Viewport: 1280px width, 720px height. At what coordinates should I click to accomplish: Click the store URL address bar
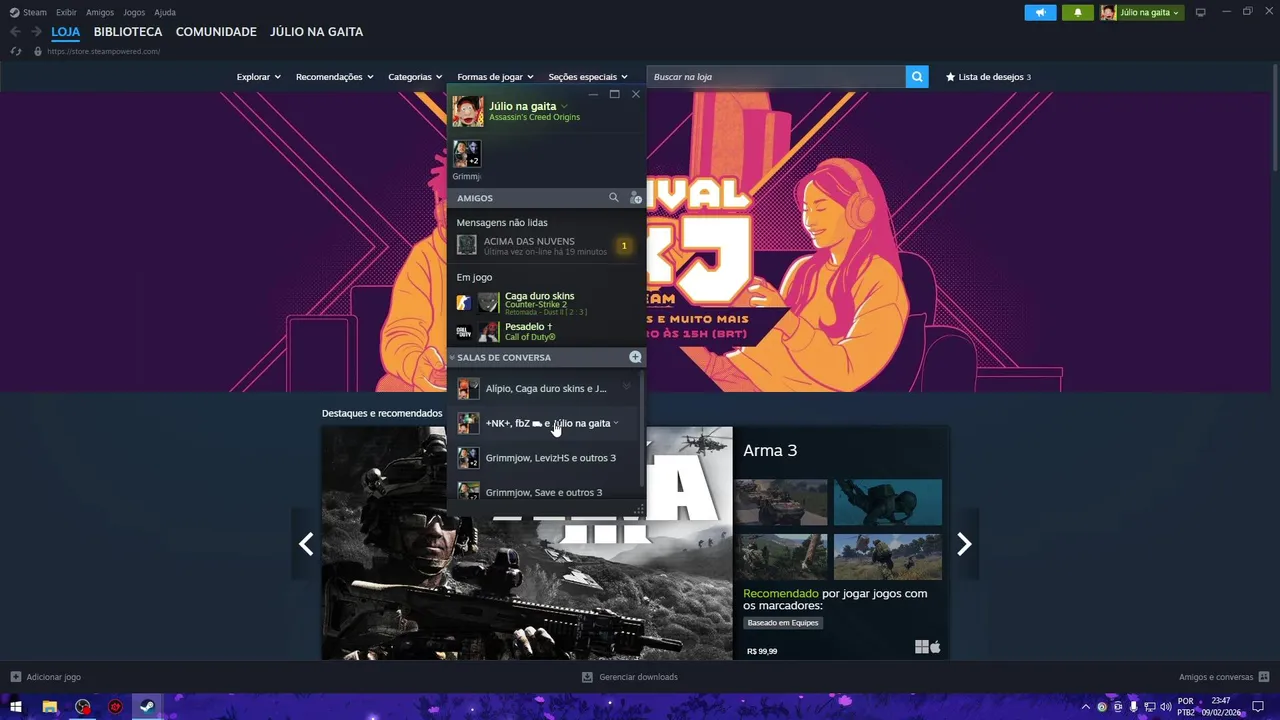pos(103,51)
